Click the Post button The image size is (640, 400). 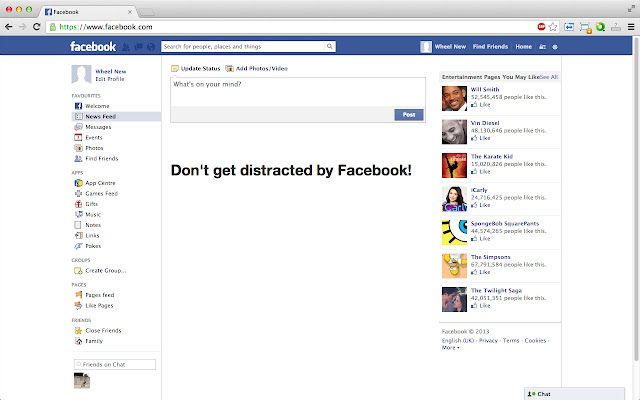point(409,115)
